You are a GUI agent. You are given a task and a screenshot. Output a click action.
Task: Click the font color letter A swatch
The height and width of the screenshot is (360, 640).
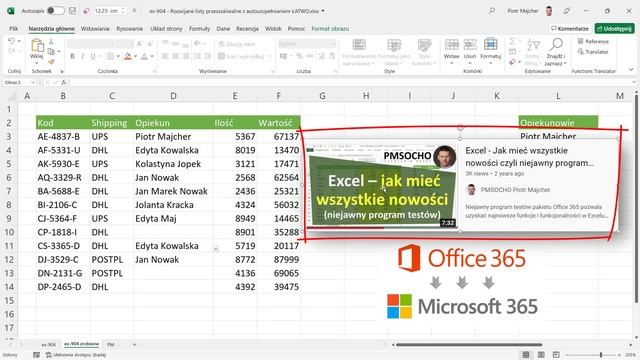[x=144, y=56]
